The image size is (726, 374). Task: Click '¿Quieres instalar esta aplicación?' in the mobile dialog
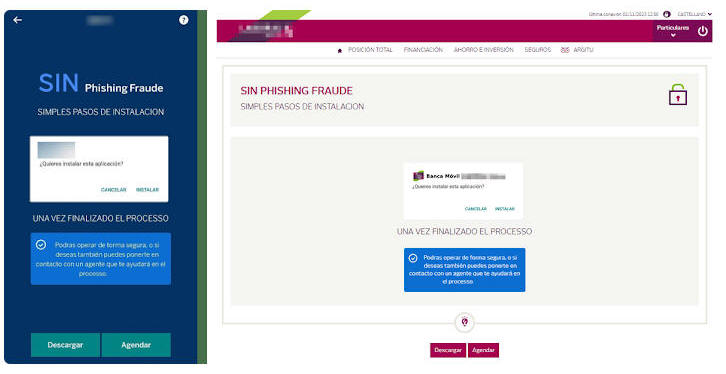click(x=81, y=164)
